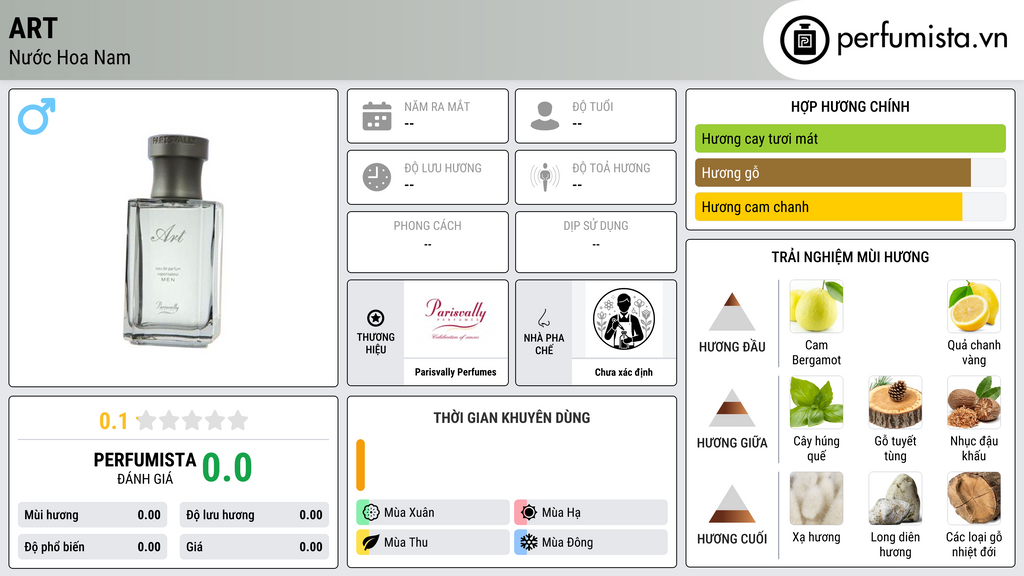This screenshot has height=576, width=1024.
Task: Click the Hương giữa pyramid icon
Action: point(732,408)
